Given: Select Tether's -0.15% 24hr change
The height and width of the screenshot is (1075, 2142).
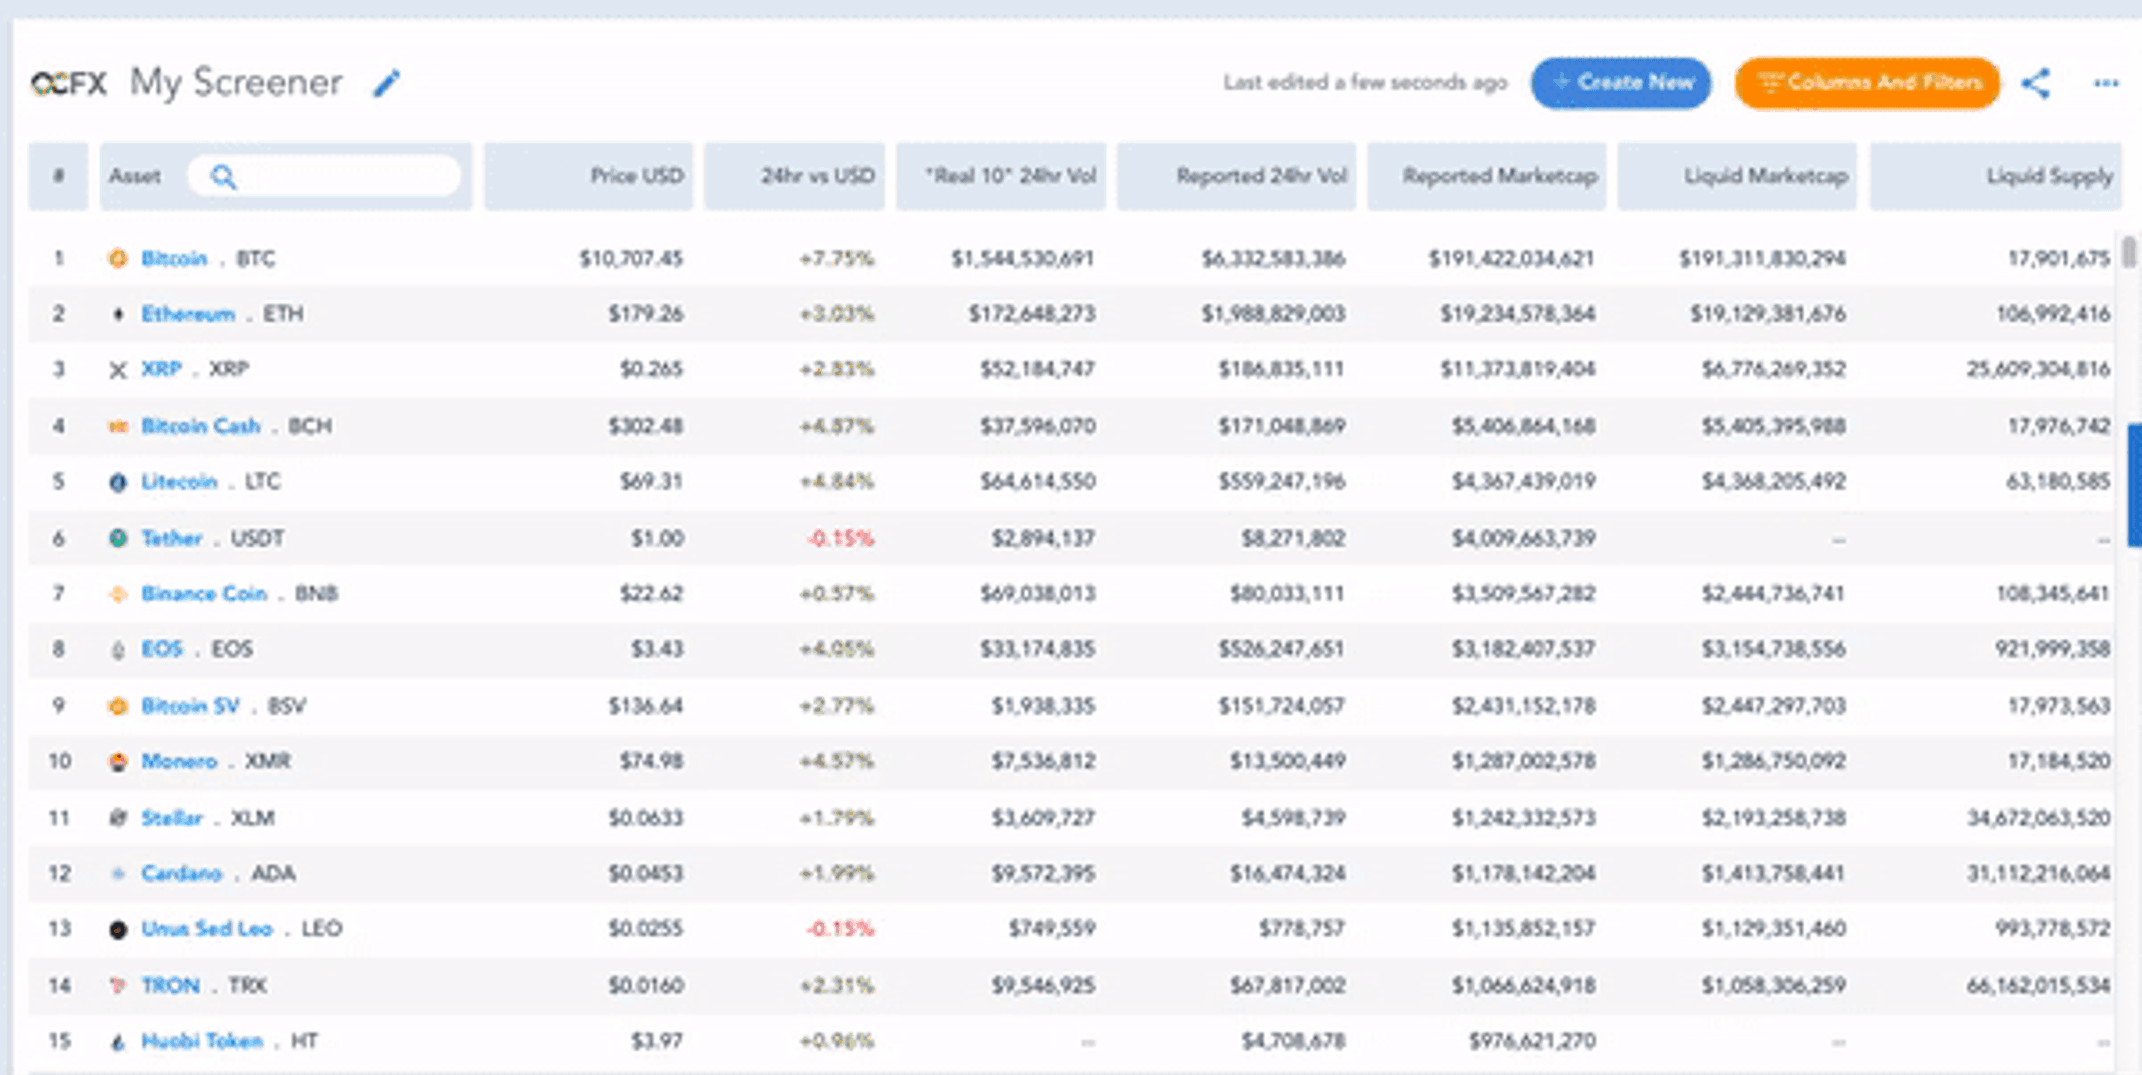Looking at the screenshot, I should pyautogui.click(x=840, y=538).
